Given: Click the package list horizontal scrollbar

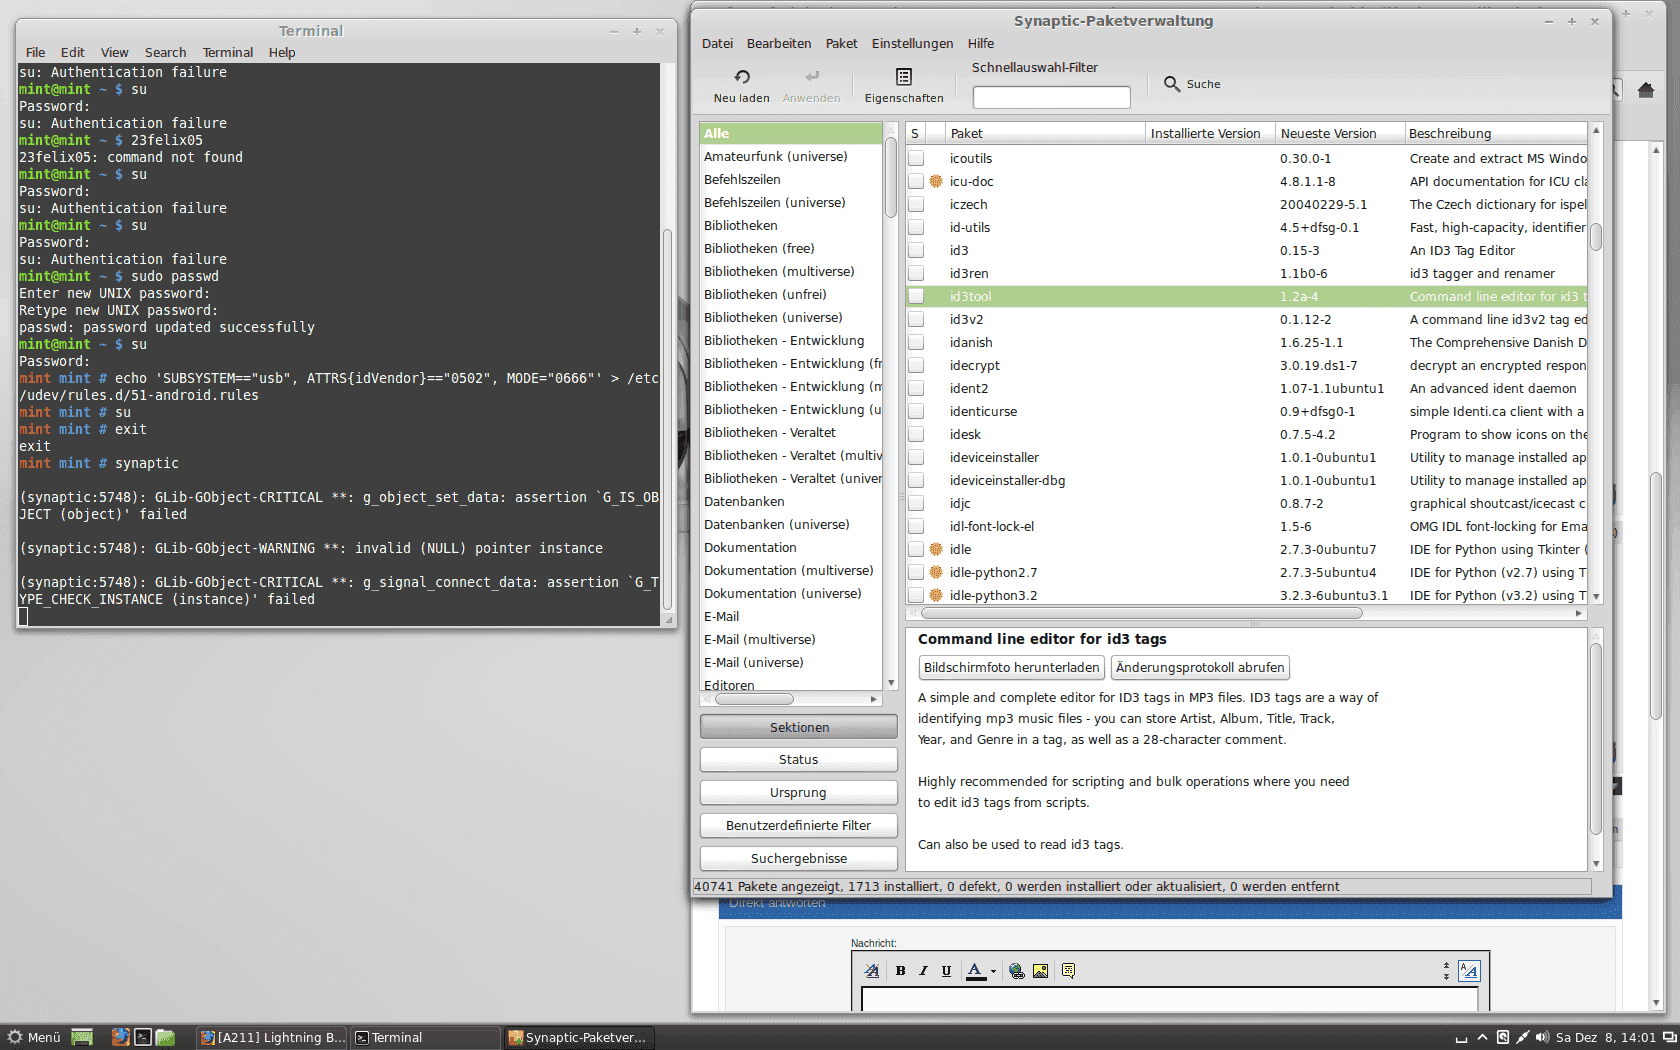Looking at the screenshot, I should (x=1140, y=613).
